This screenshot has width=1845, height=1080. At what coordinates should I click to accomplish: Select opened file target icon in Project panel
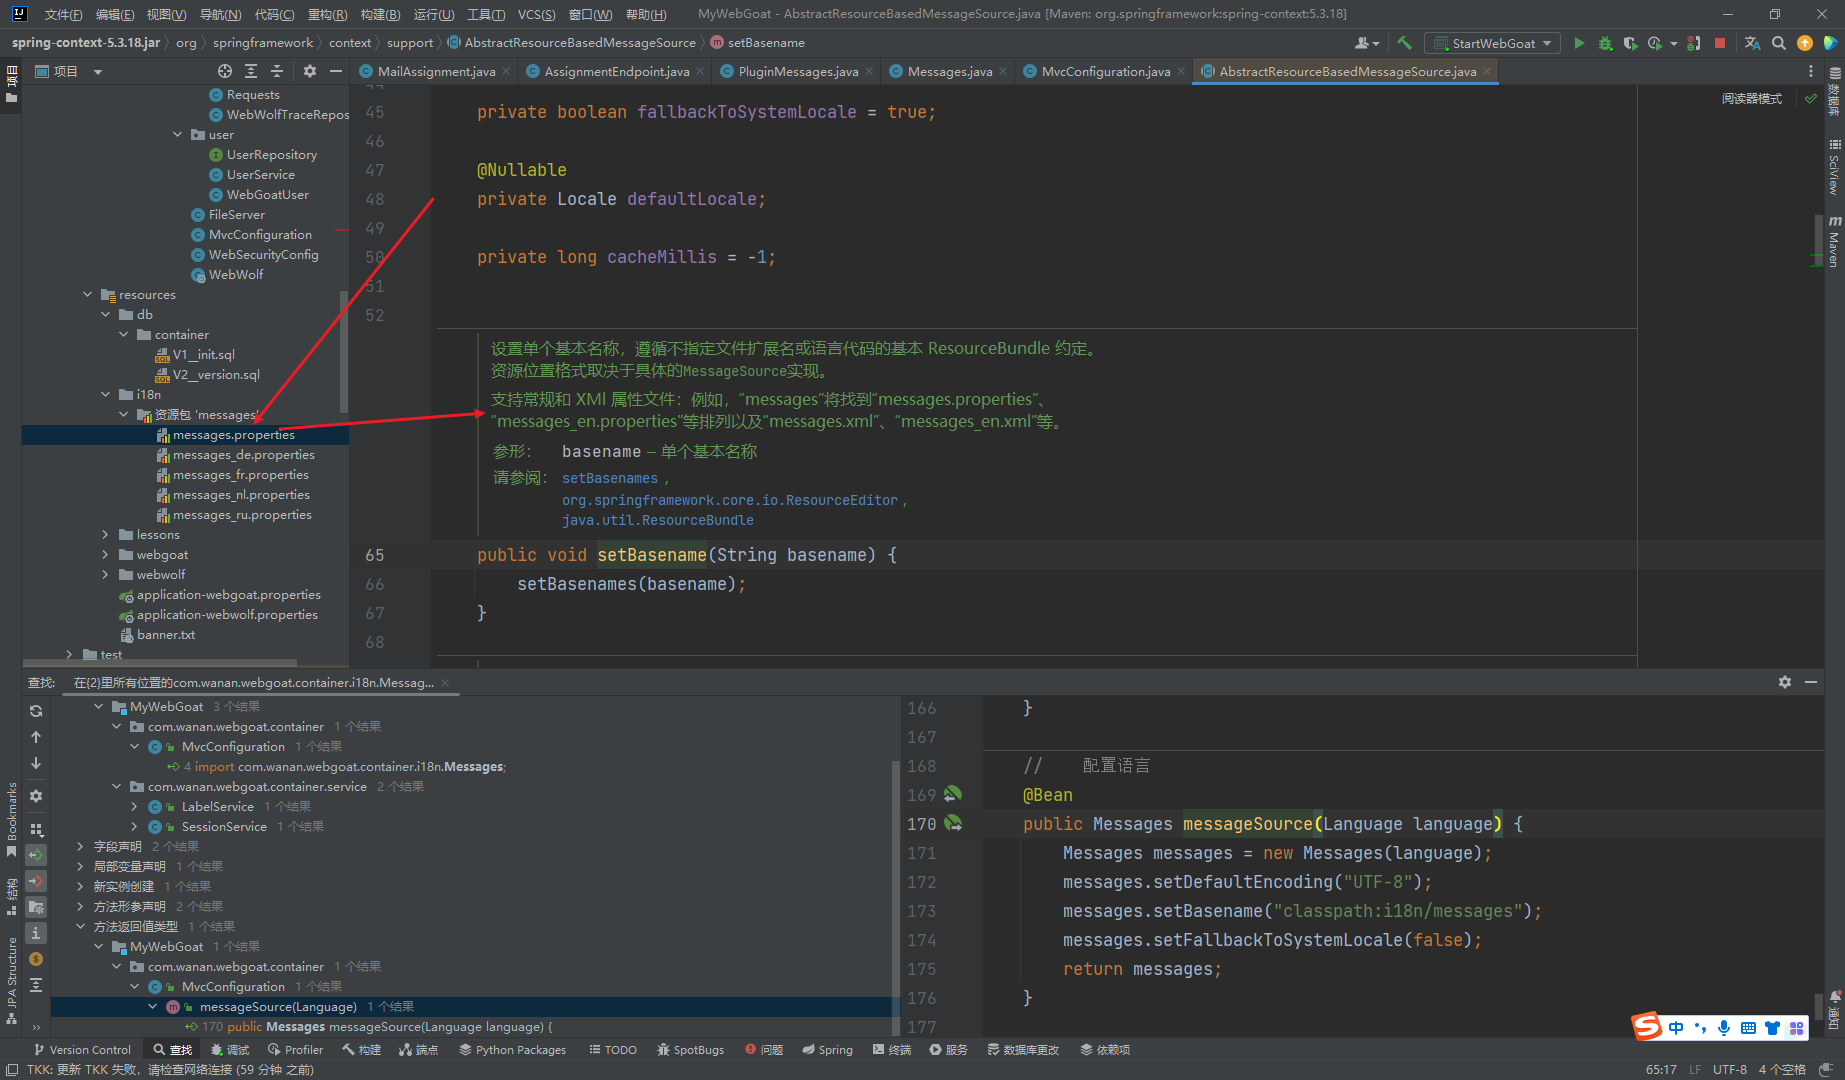pos(225,71)
